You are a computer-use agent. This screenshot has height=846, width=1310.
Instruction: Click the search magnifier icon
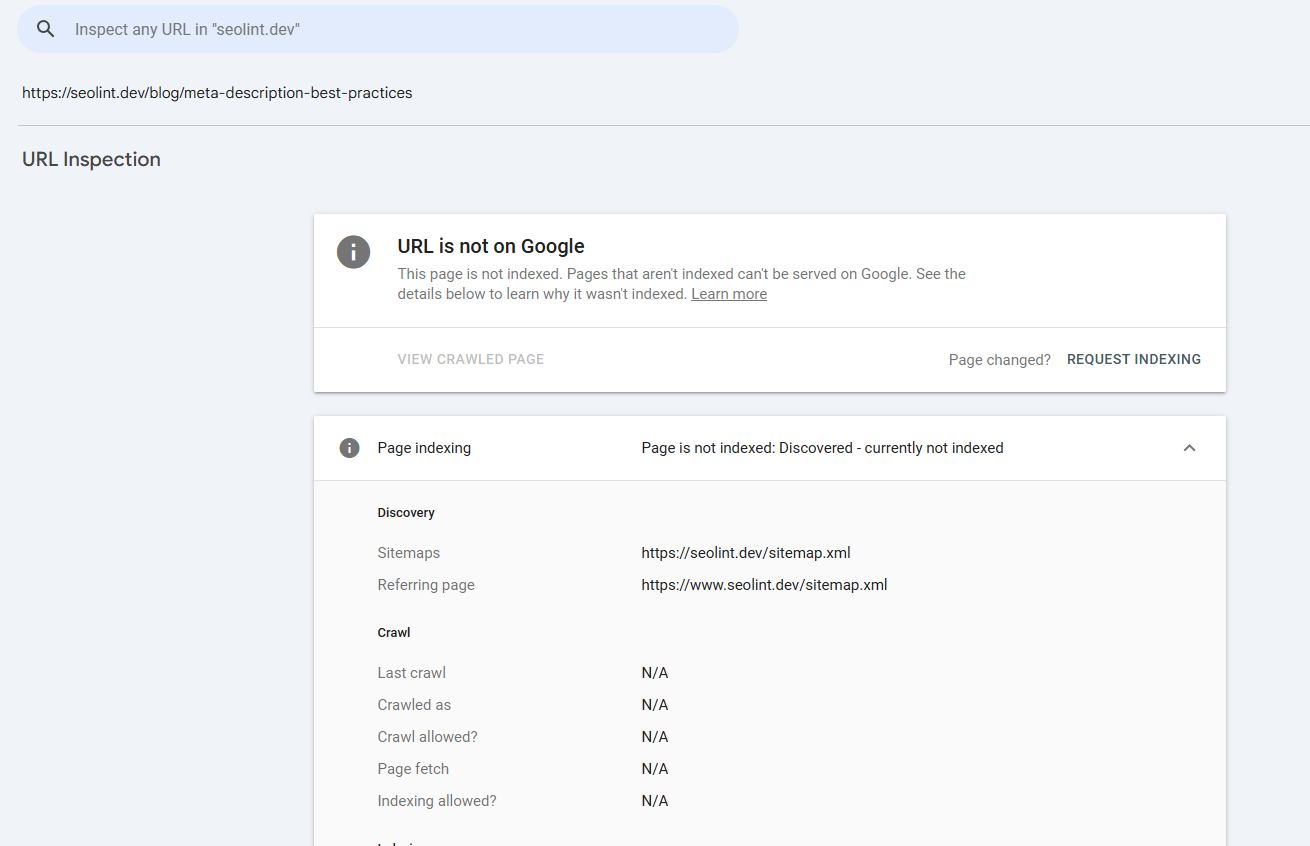point(45,28)
